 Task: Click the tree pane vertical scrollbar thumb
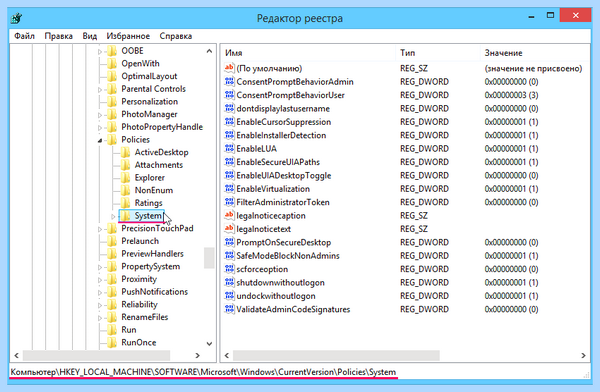tap(209, 258)
